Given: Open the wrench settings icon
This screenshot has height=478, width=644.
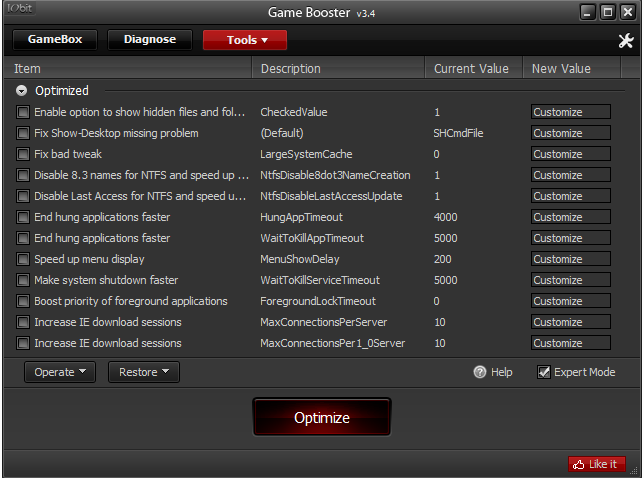Looking at the screenshot, I should point(626,40).
